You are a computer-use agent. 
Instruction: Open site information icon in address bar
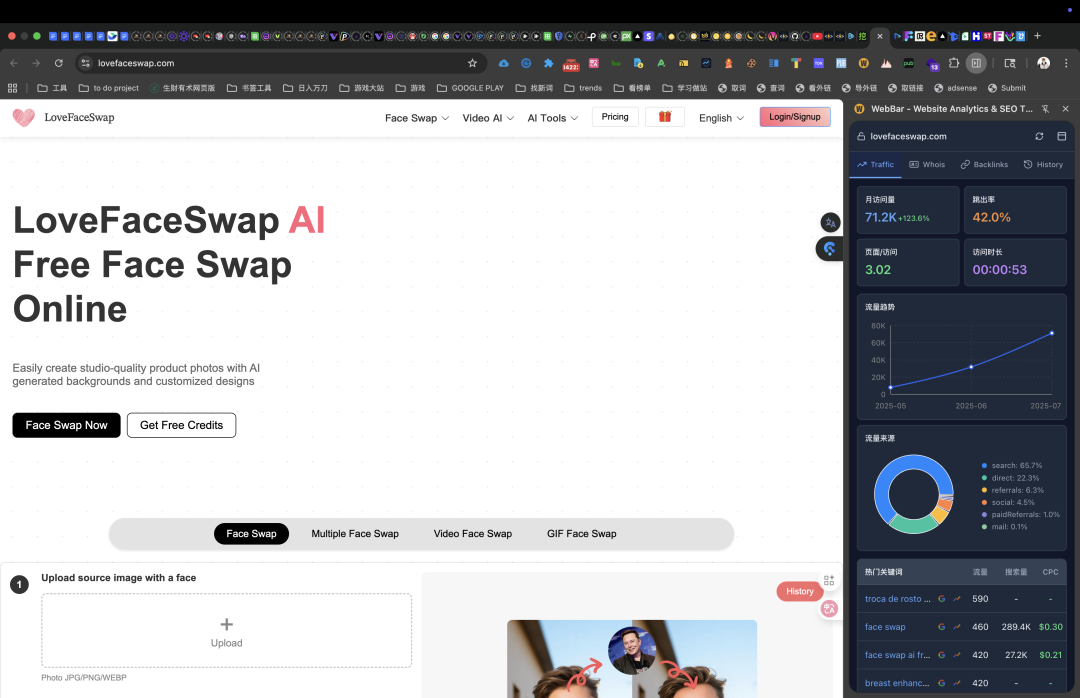point(85,63)
